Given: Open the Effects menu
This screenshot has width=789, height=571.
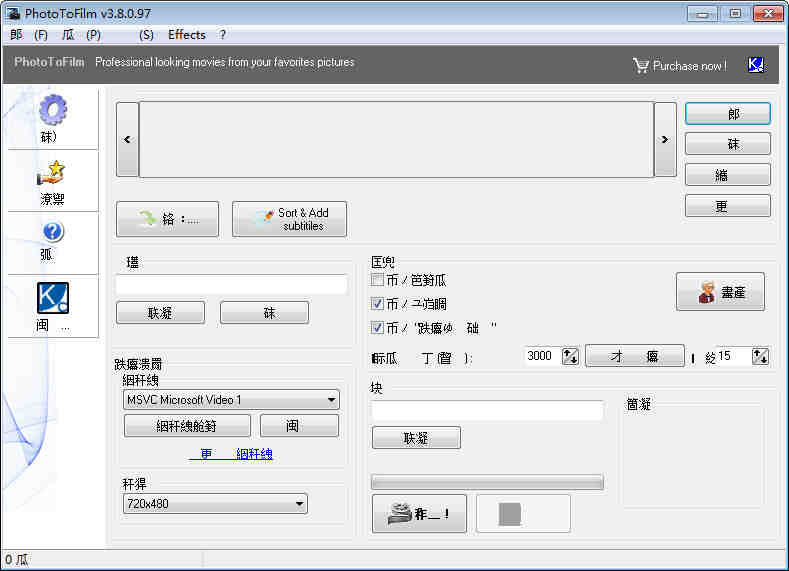Looking at the screenshot, I should pyautogui.click(x=187, y=35).
